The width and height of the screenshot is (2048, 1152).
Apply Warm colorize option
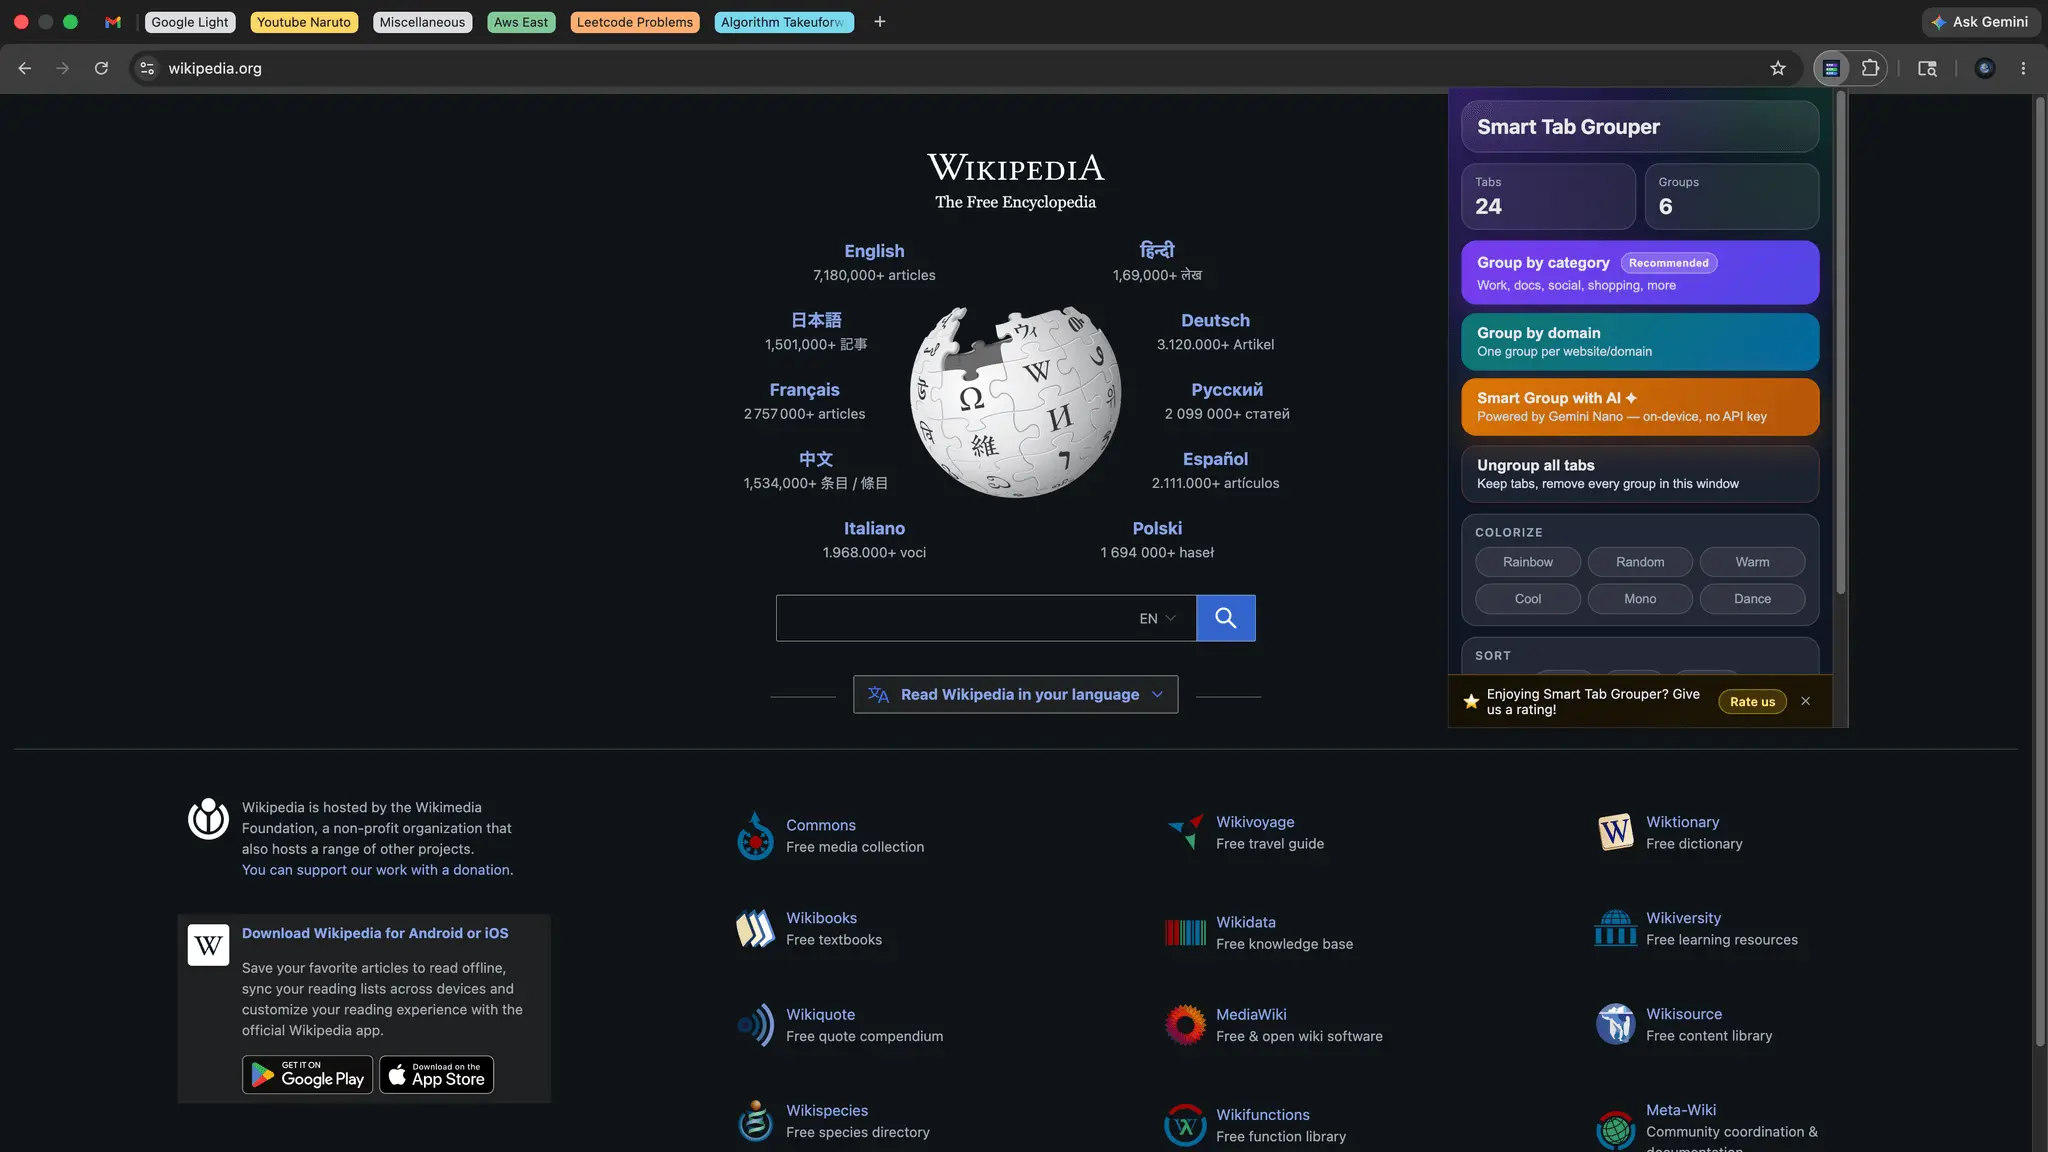click(x=1752, y=562)
